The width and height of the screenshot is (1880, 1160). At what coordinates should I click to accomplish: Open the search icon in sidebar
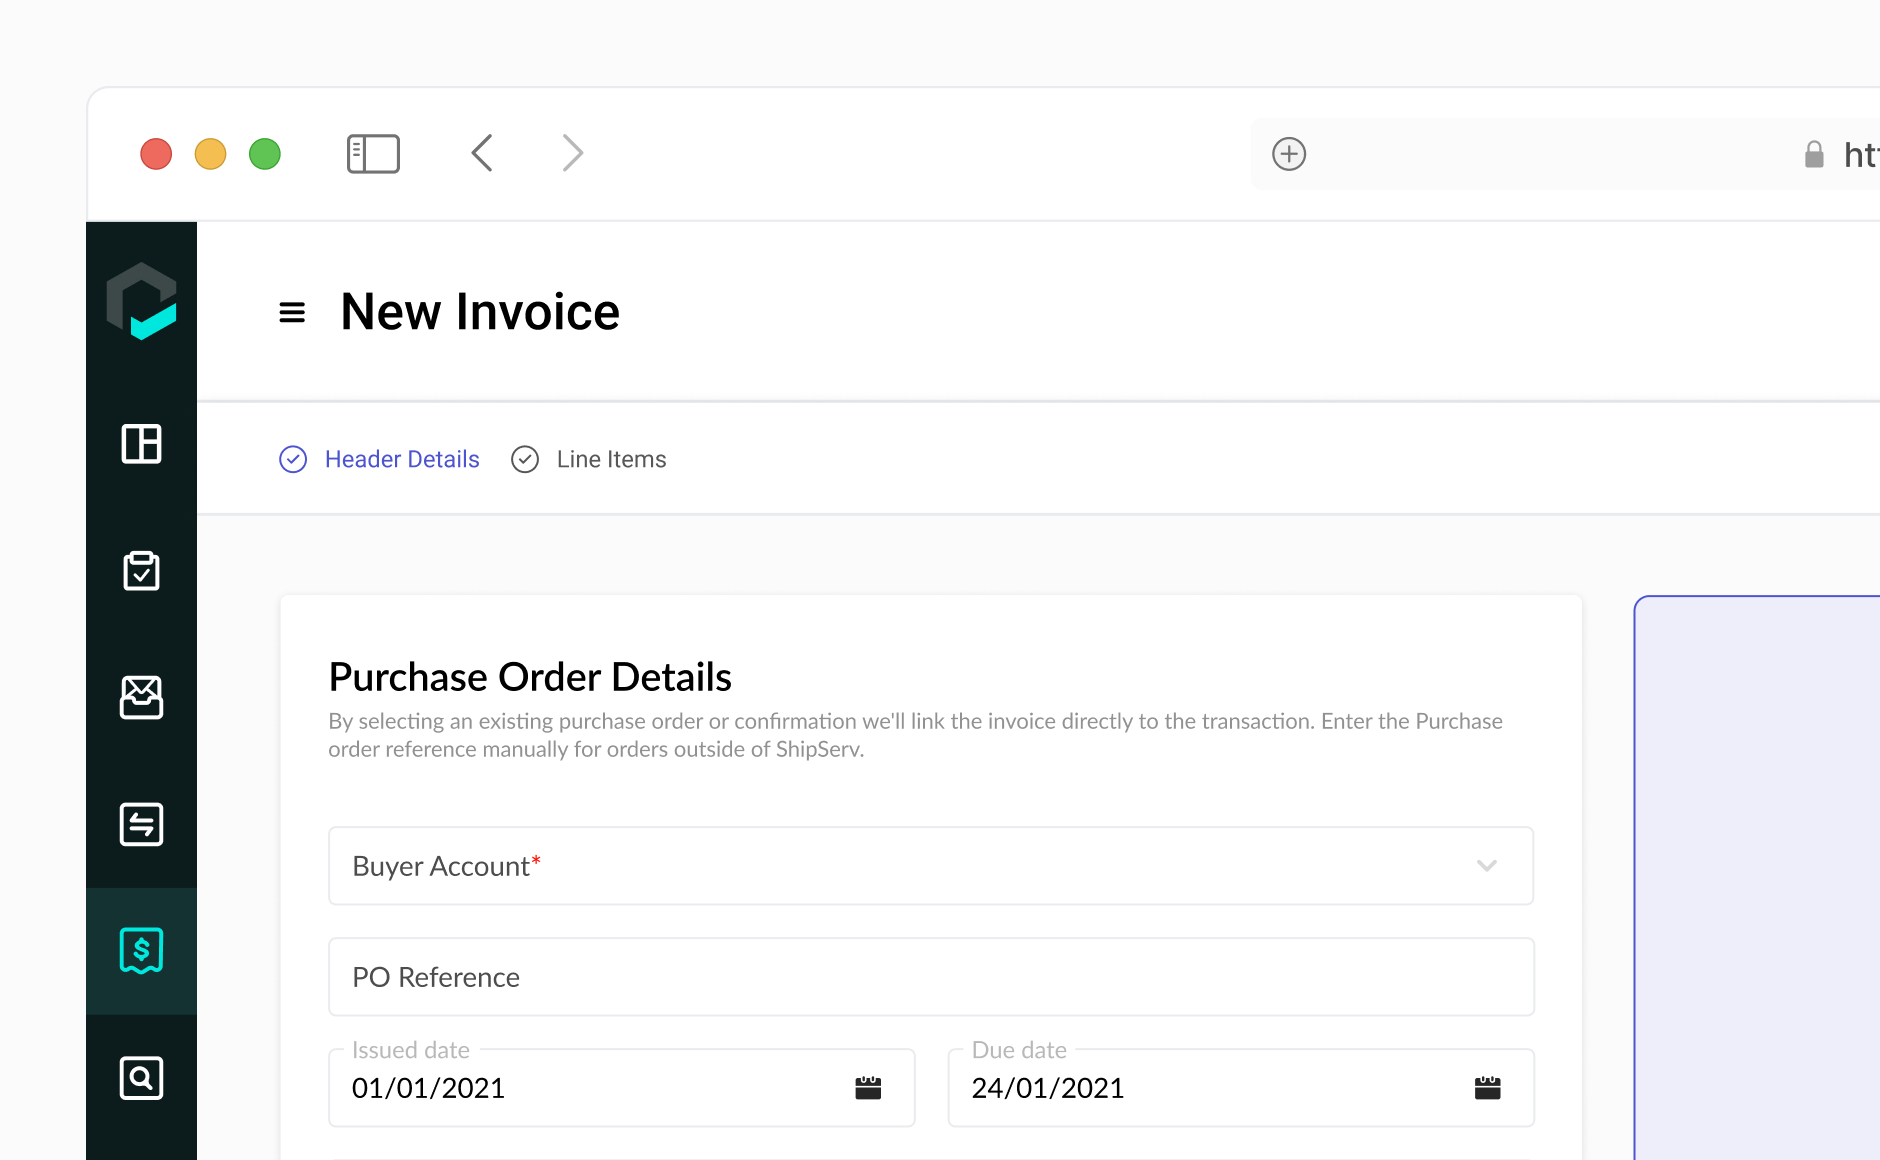click(x=141, y=1078)
